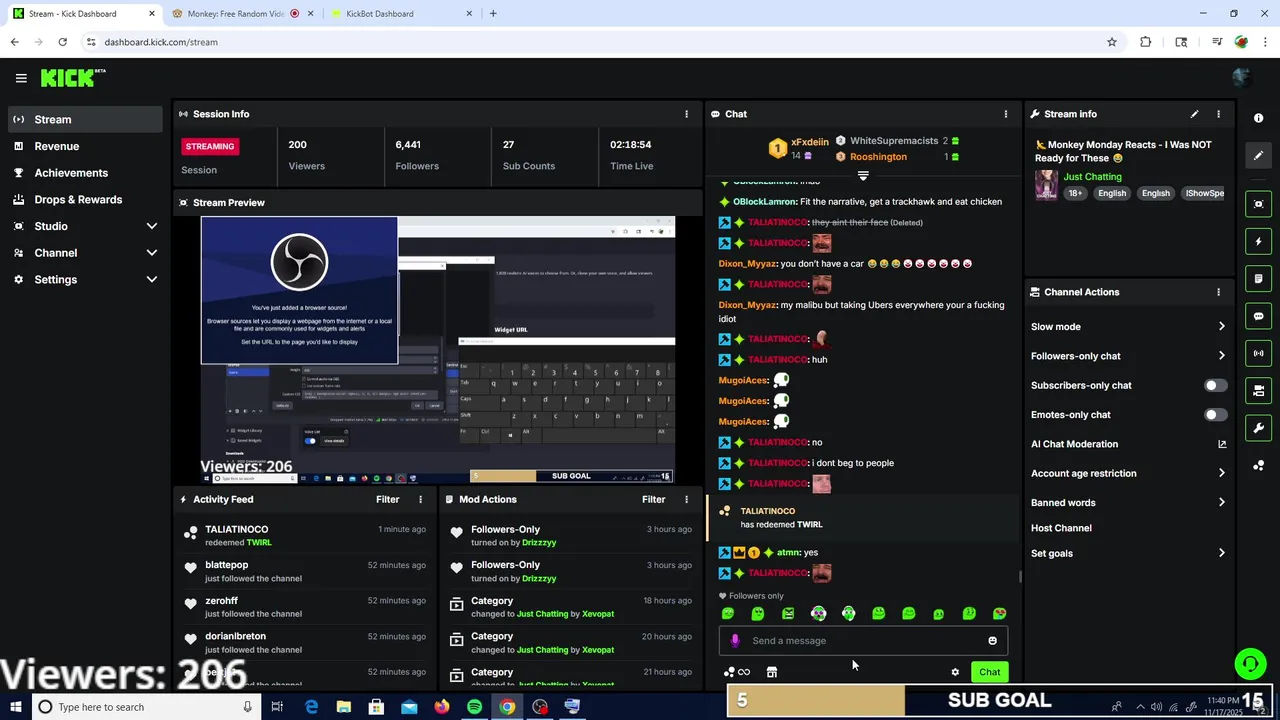Click the stream preview video
The image size is (1280, 720).
coord(438,350)
